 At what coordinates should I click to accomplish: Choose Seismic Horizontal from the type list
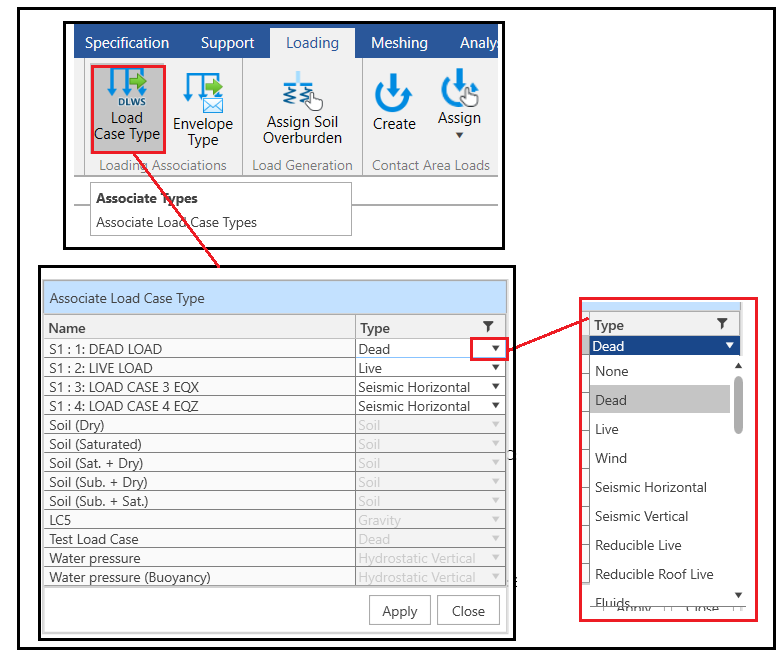650,487
